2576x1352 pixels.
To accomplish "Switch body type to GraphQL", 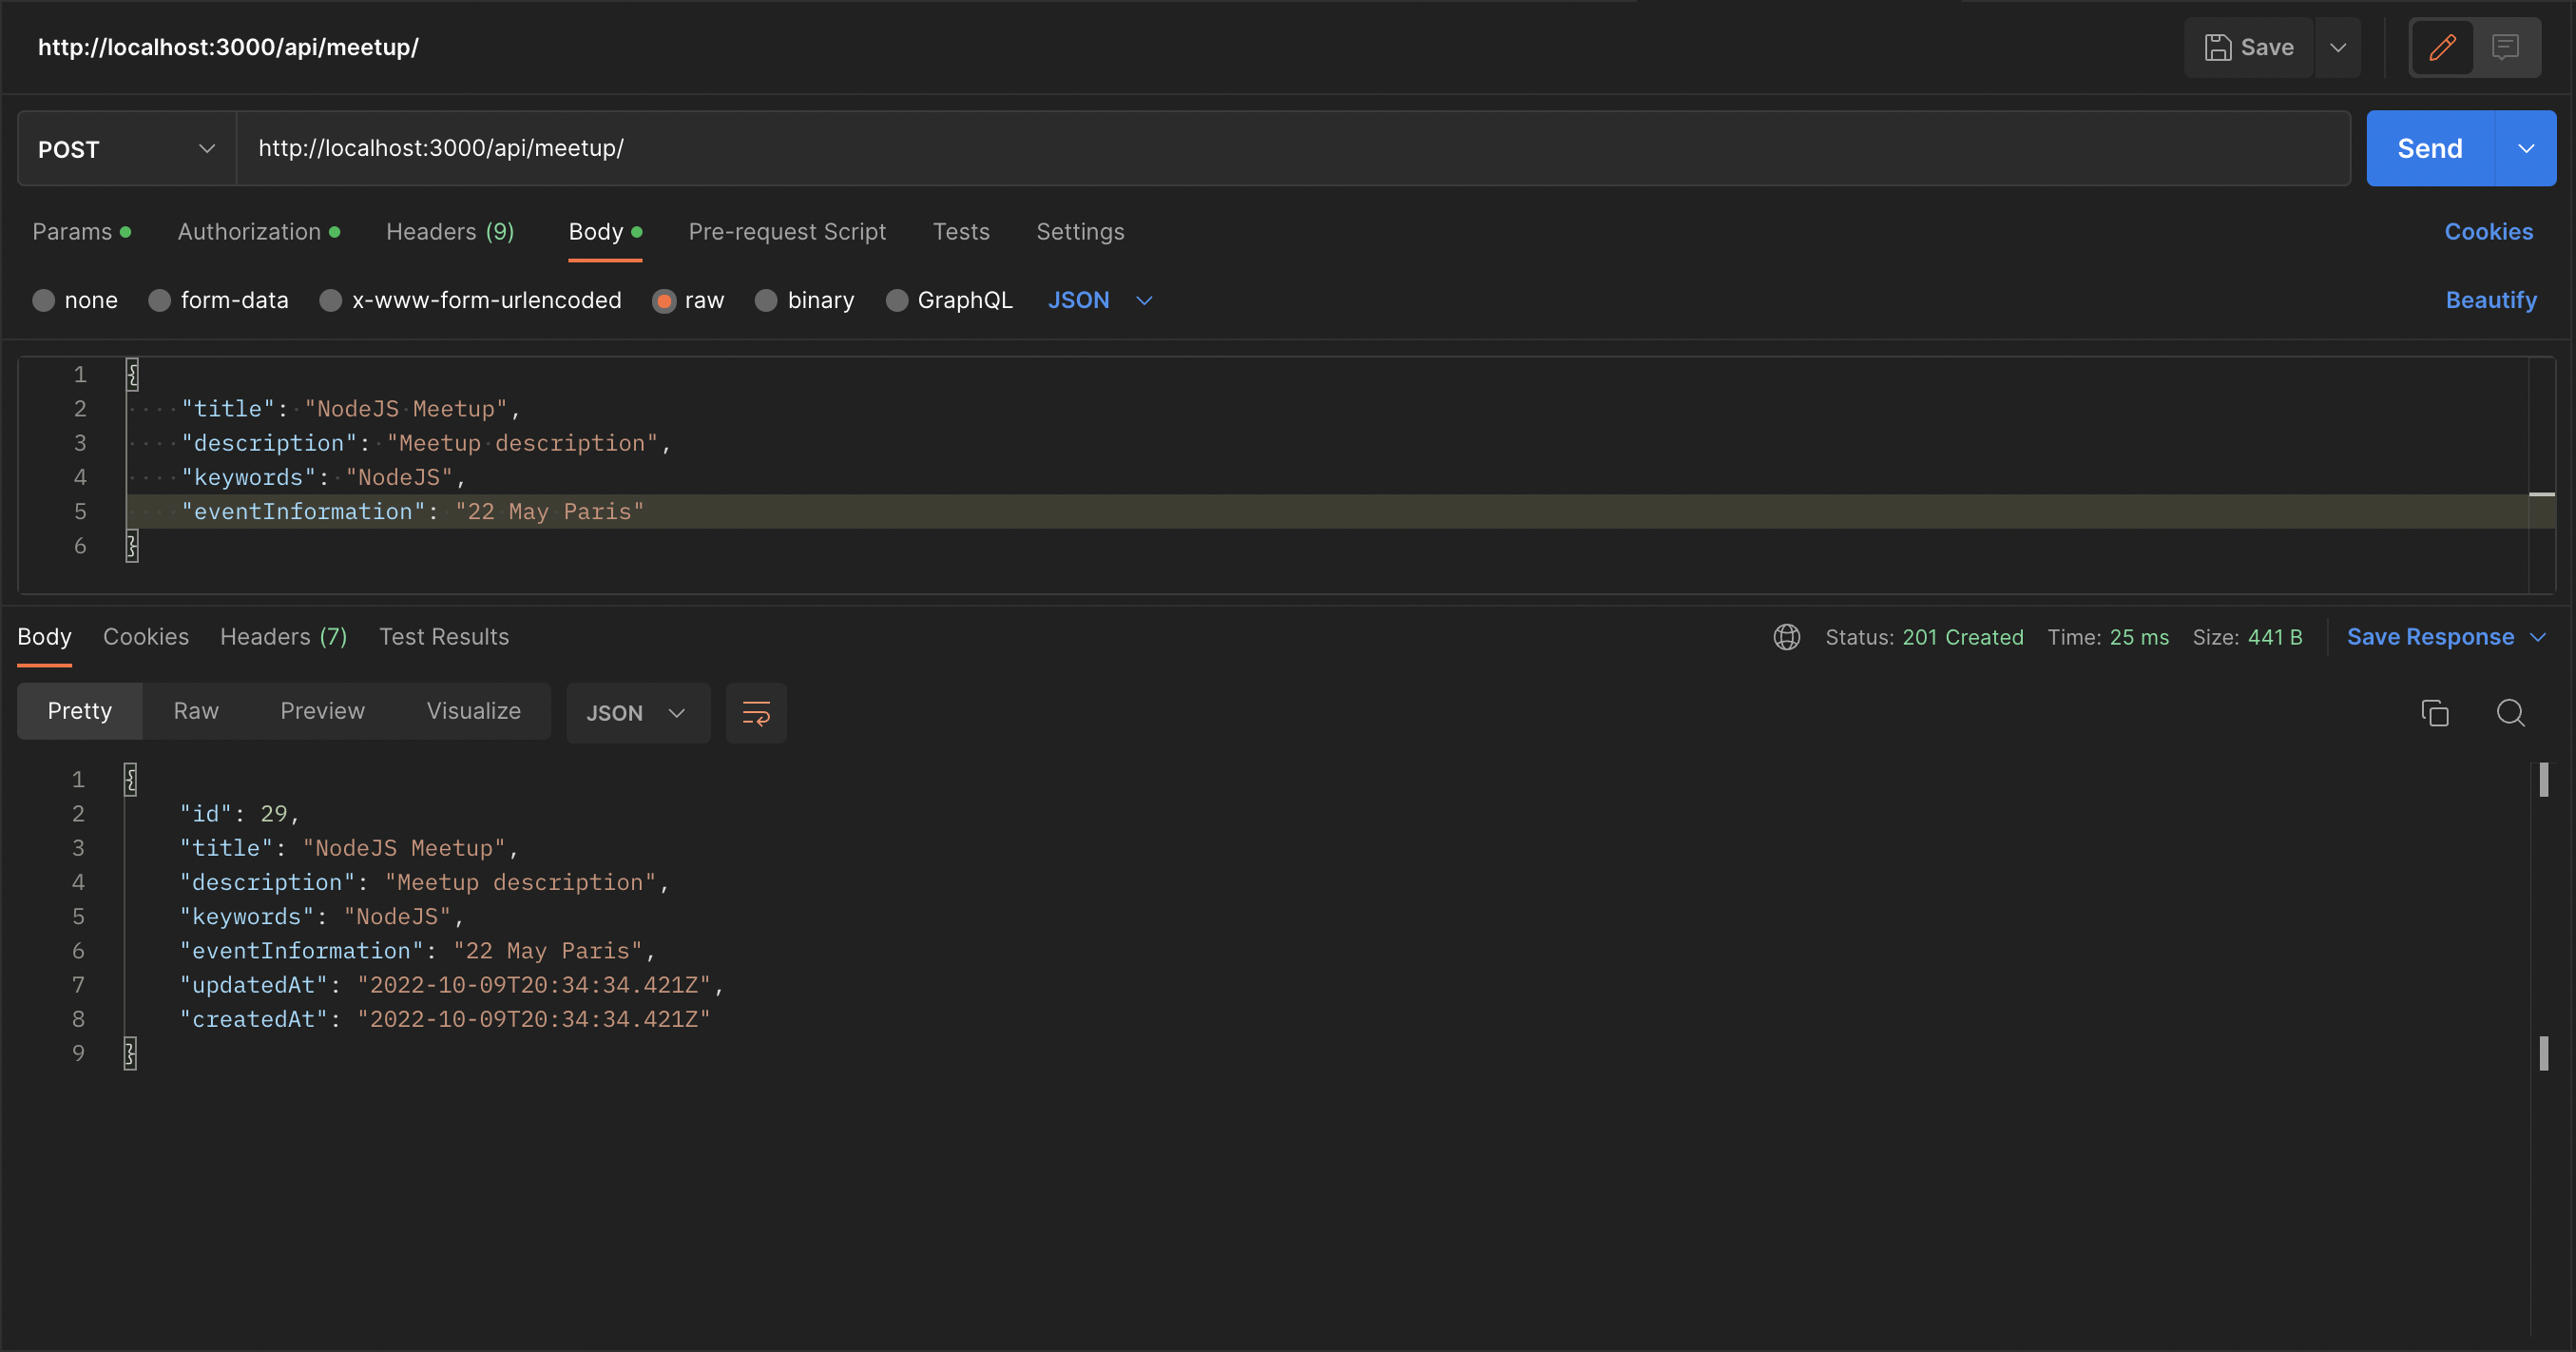I will click(897, 300).
